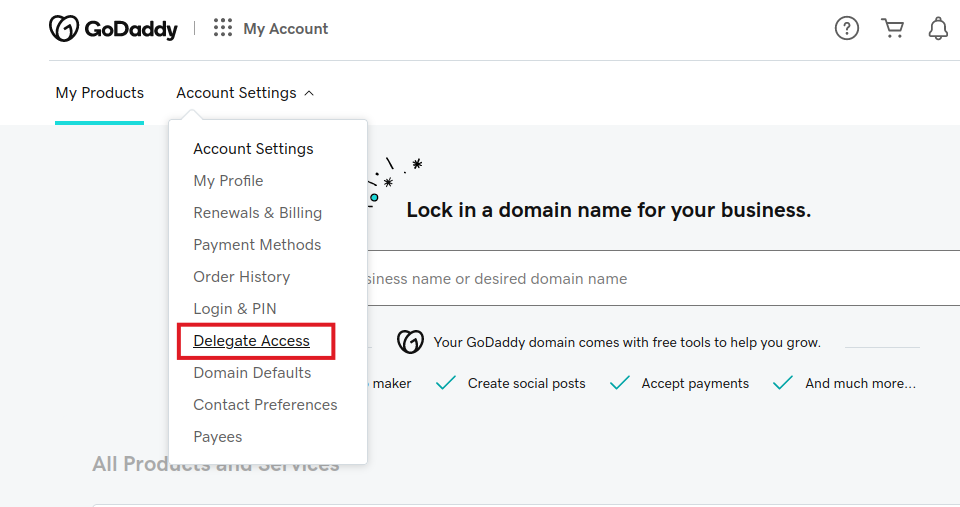Click the 'And much more...' text
This screenshot has height=507, width=960.
coord(860,383)
